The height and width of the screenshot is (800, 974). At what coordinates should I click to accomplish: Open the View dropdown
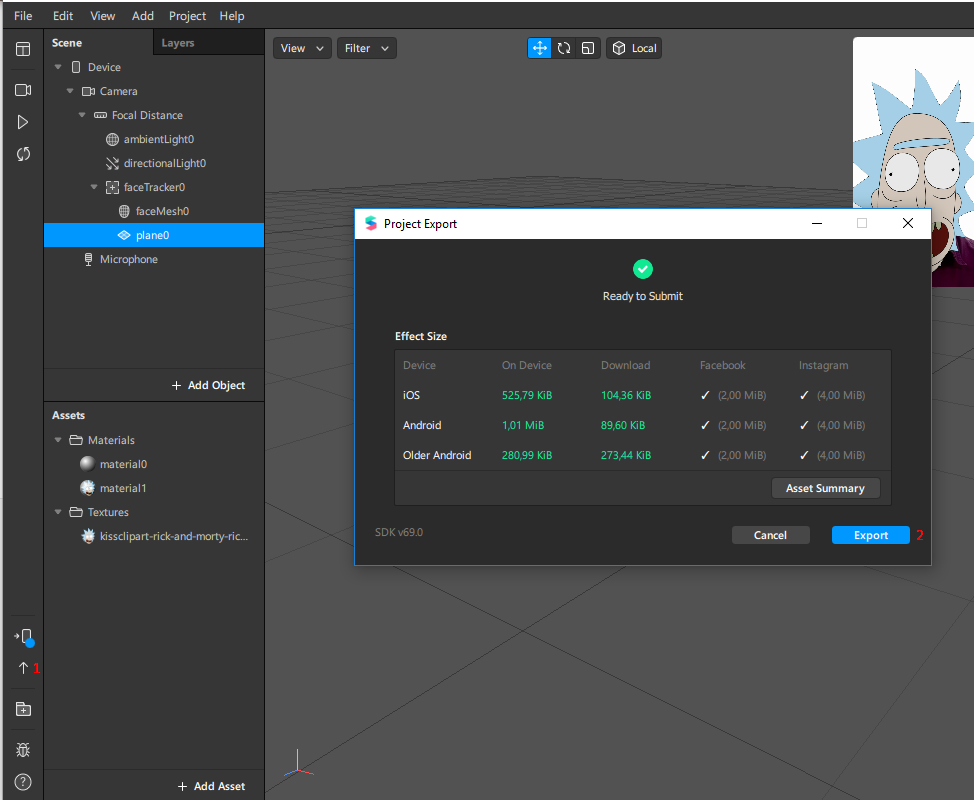pos(302,48)
